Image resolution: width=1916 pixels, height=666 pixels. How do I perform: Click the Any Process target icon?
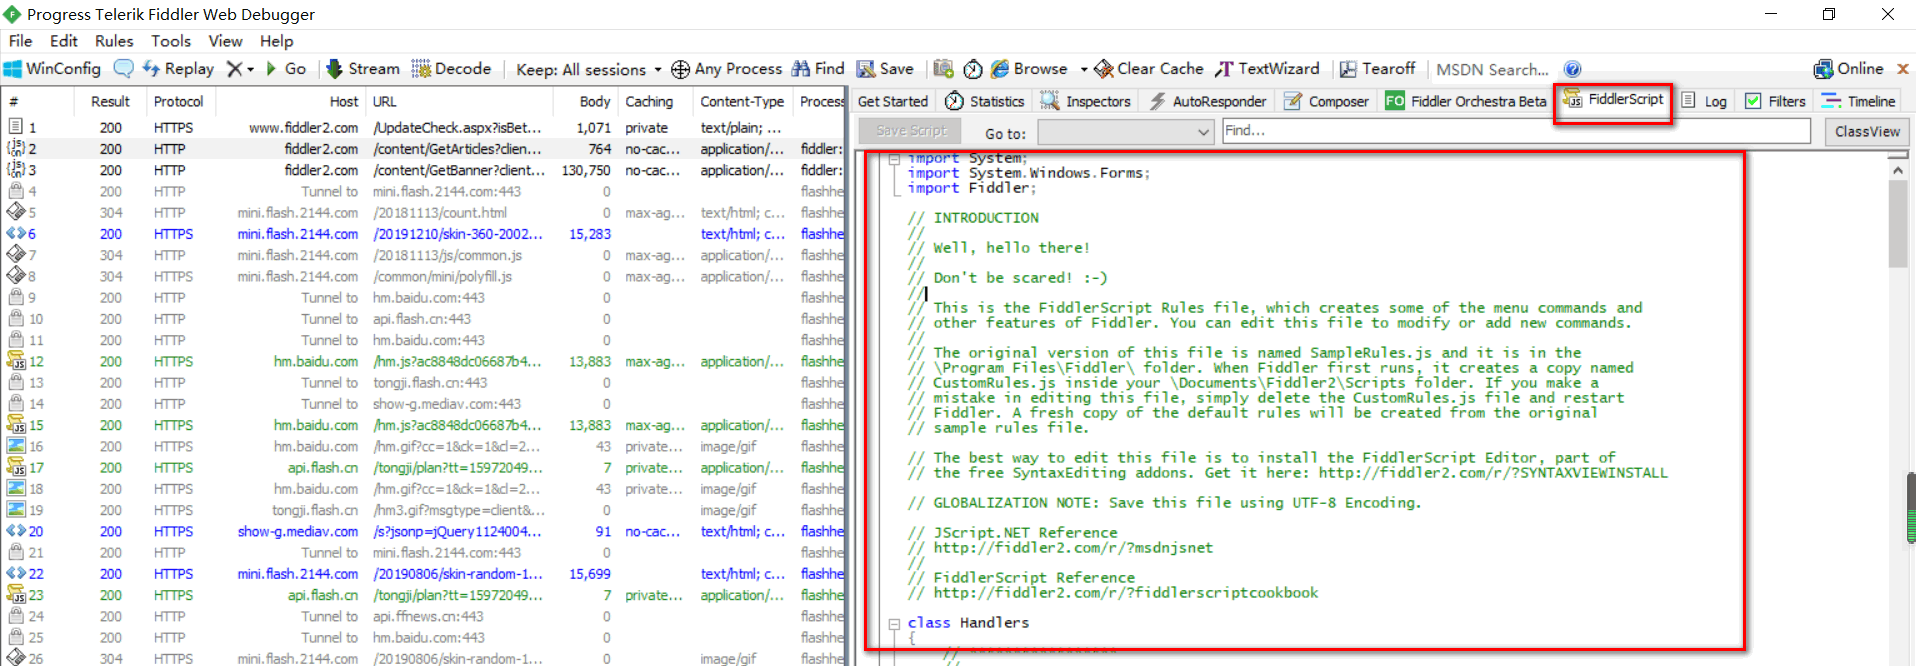[x=680, y=69]
